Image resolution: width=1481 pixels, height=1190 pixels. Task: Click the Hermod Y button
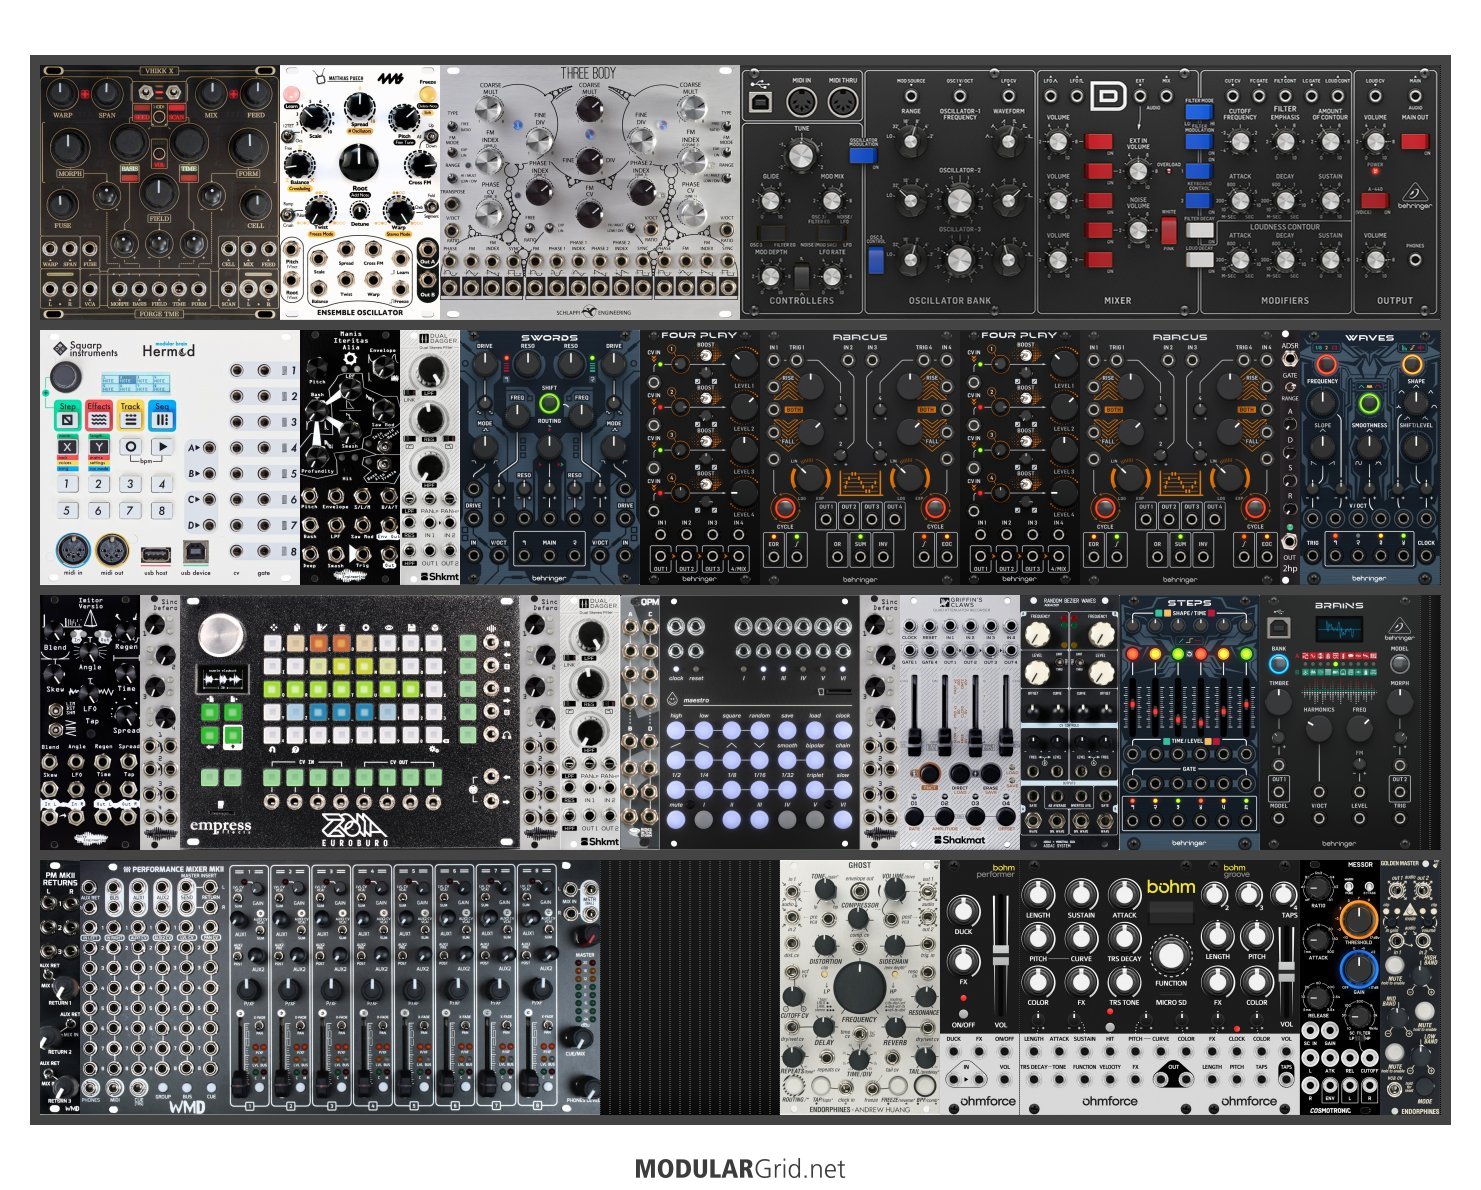pos(99,447)
